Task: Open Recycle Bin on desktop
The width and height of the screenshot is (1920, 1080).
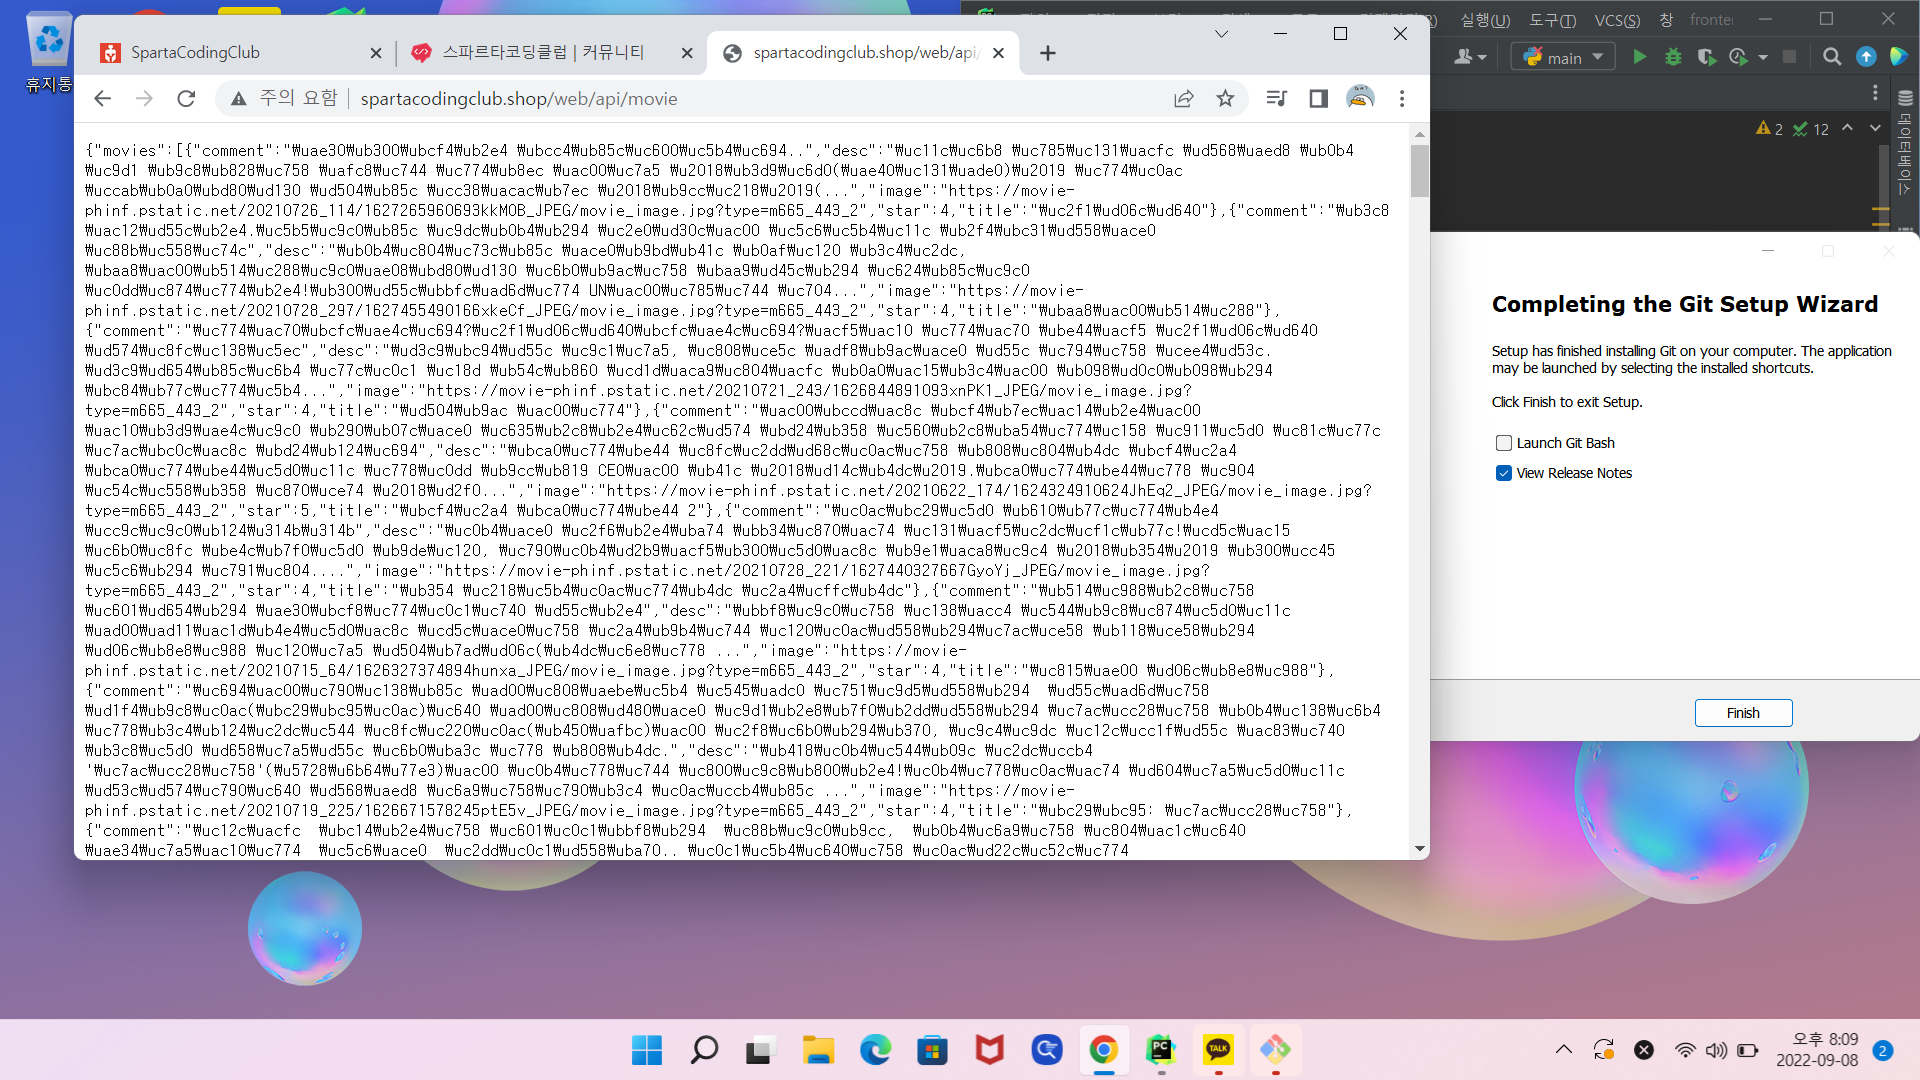Action: click(48, 53)
